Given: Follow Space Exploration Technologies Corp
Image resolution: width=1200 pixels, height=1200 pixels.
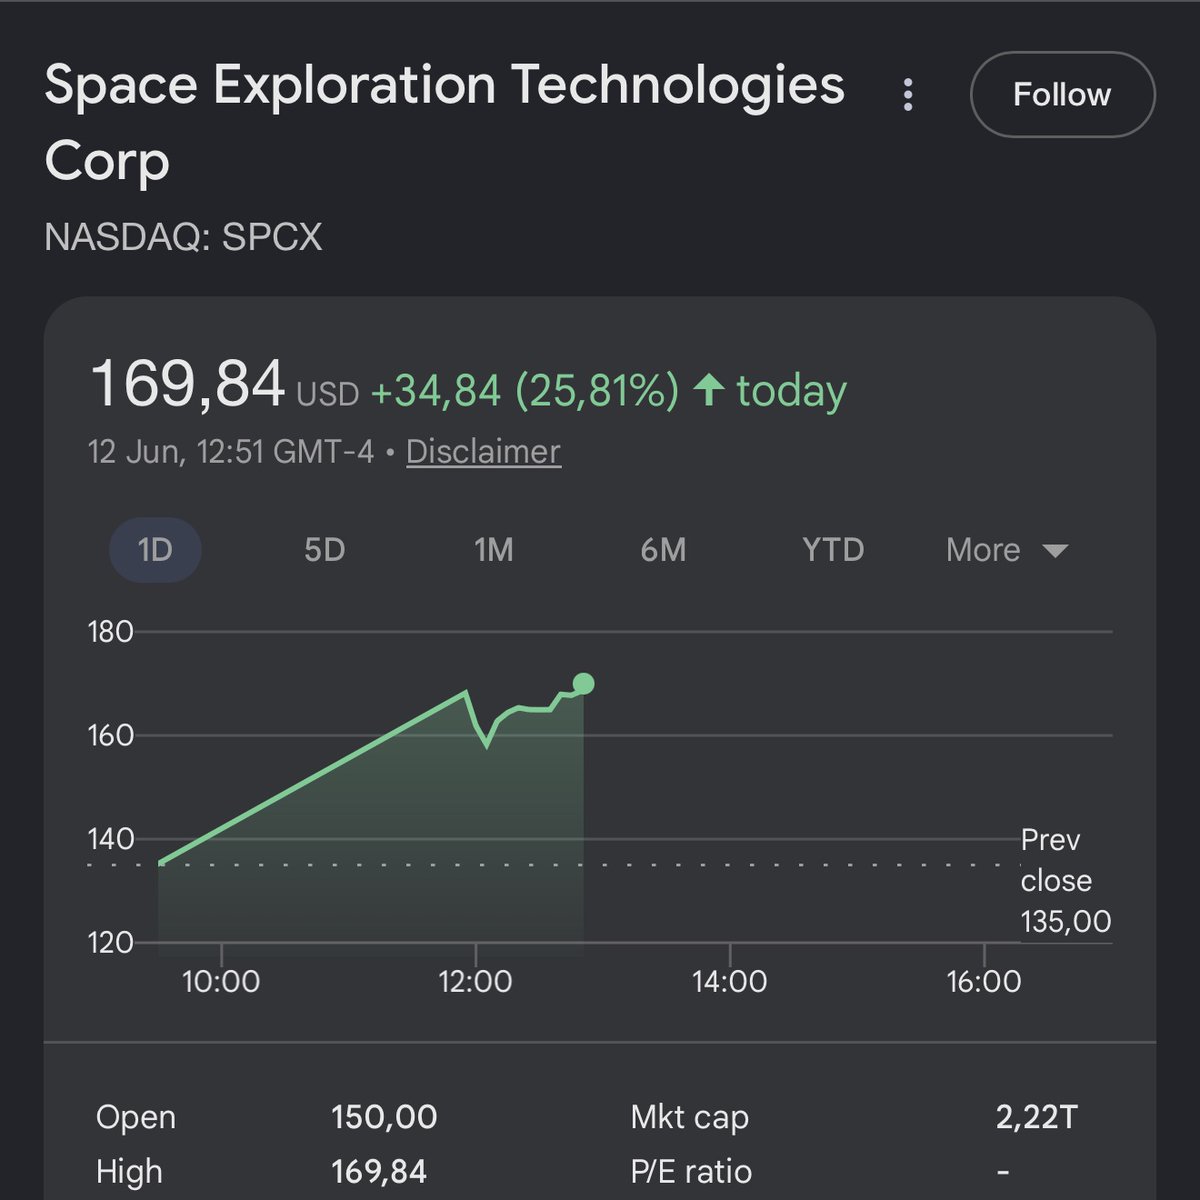Looking at the screenshot, I should (x=1062, y=94).
